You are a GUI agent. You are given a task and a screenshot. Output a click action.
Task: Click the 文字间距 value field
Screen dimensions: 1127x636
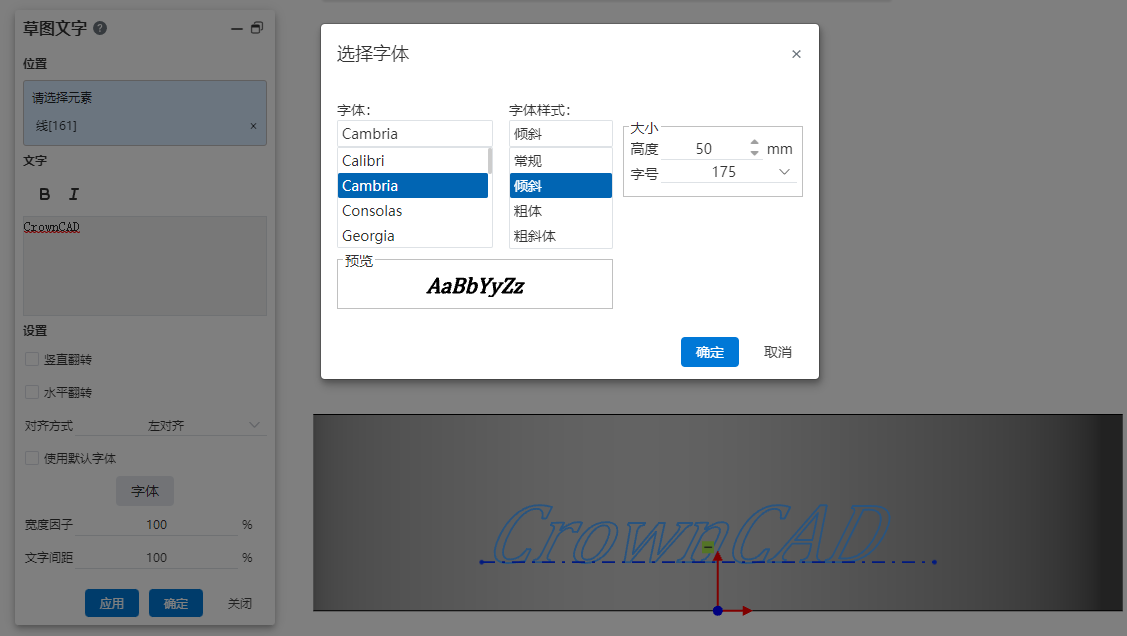click(x=156, y=558)
